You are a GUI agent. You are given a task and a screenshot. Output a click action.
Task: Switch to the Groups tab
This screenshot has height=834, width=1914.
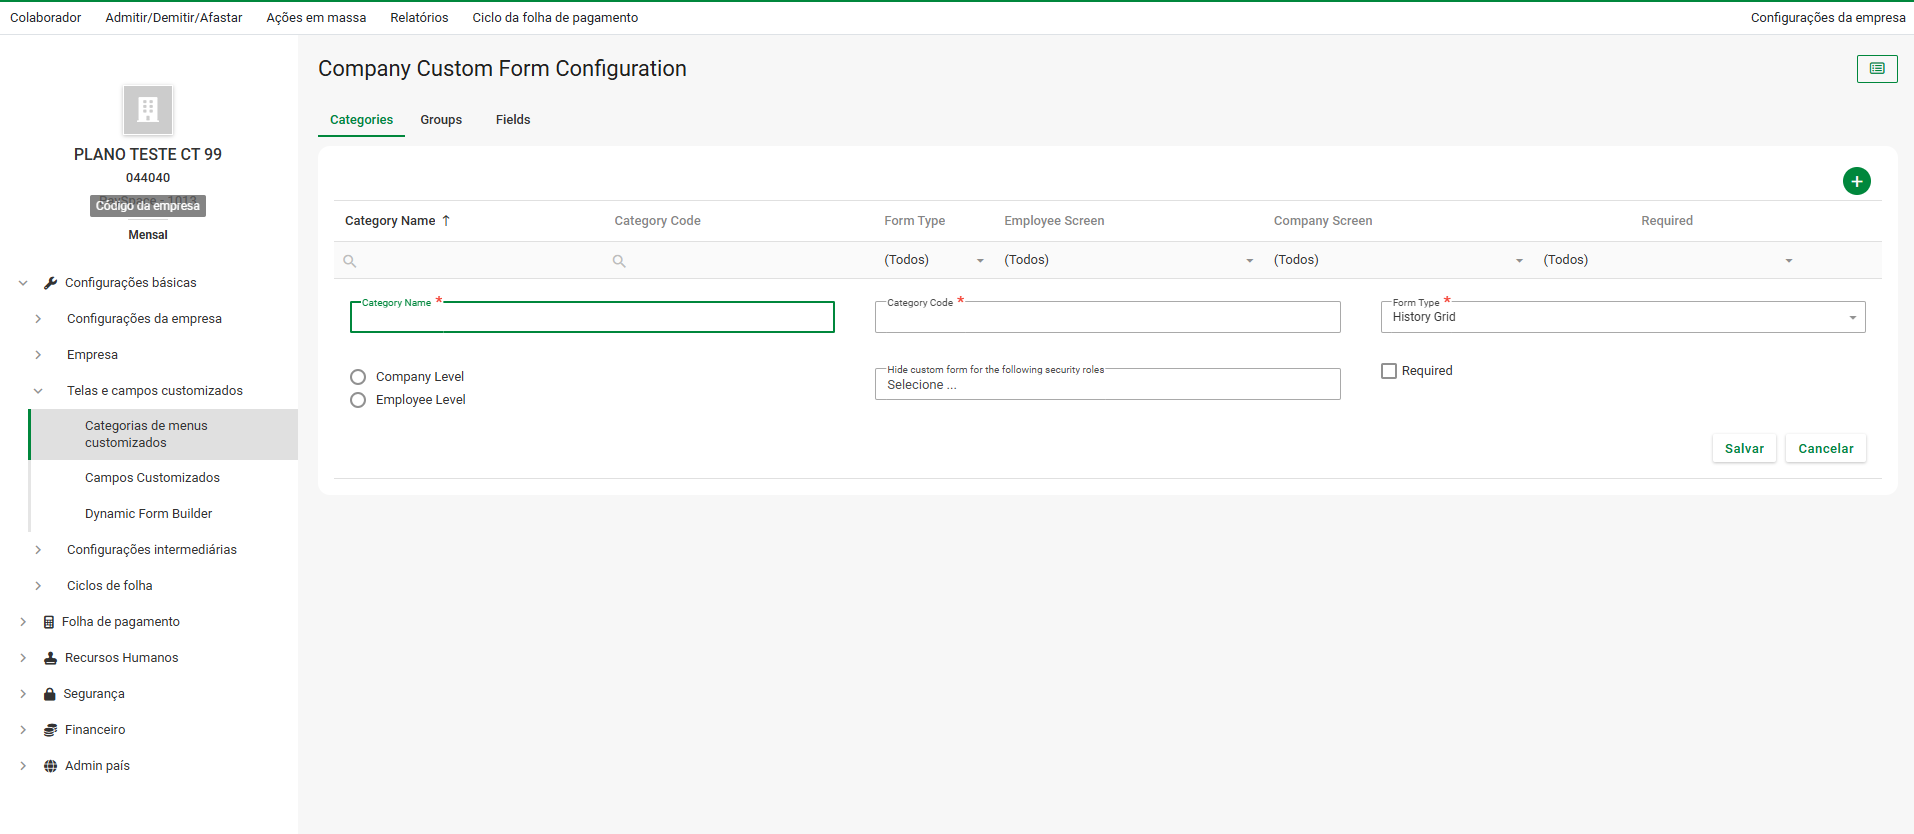440,120
